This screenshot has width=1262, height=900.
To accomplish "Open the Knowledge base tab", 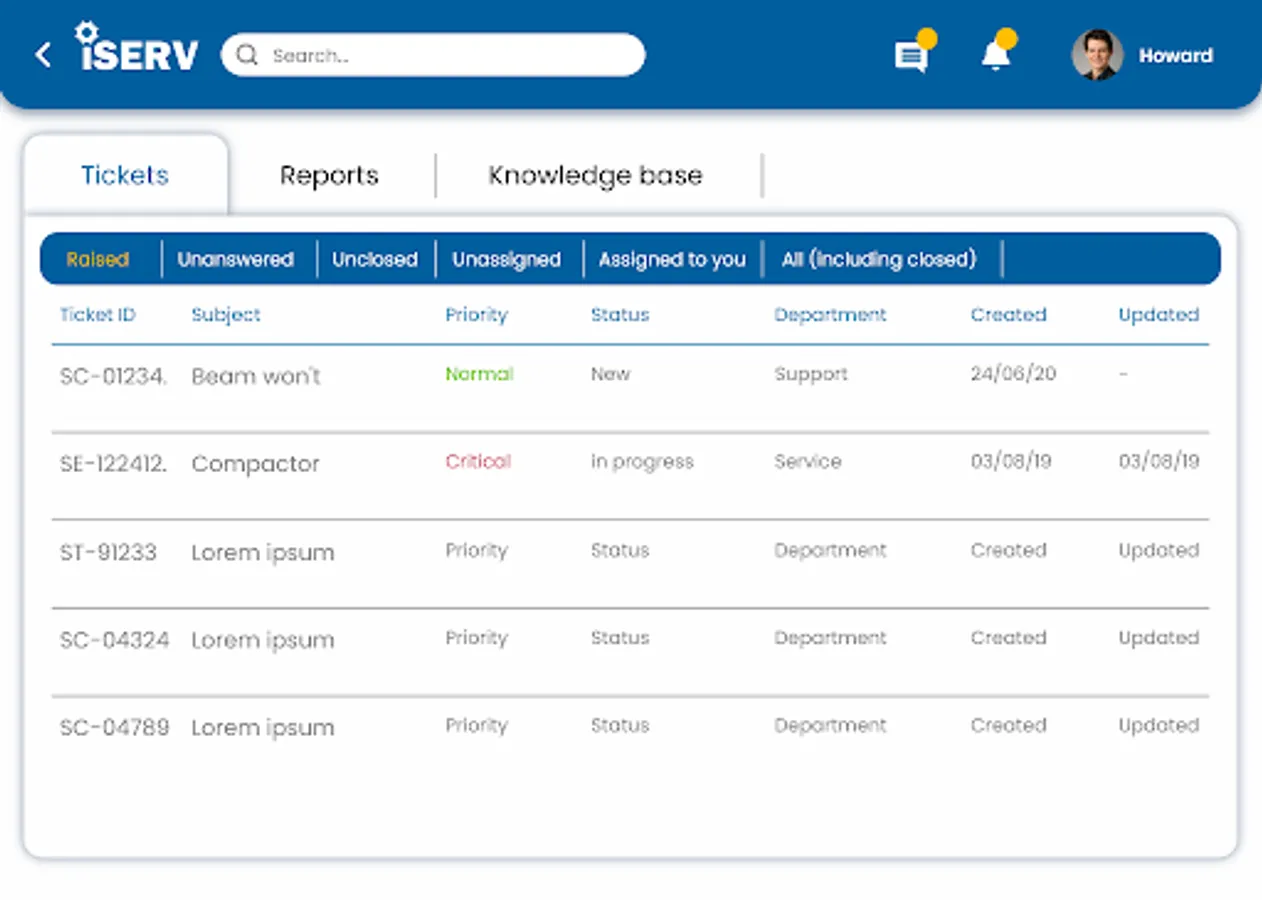I will click(595, 176).
